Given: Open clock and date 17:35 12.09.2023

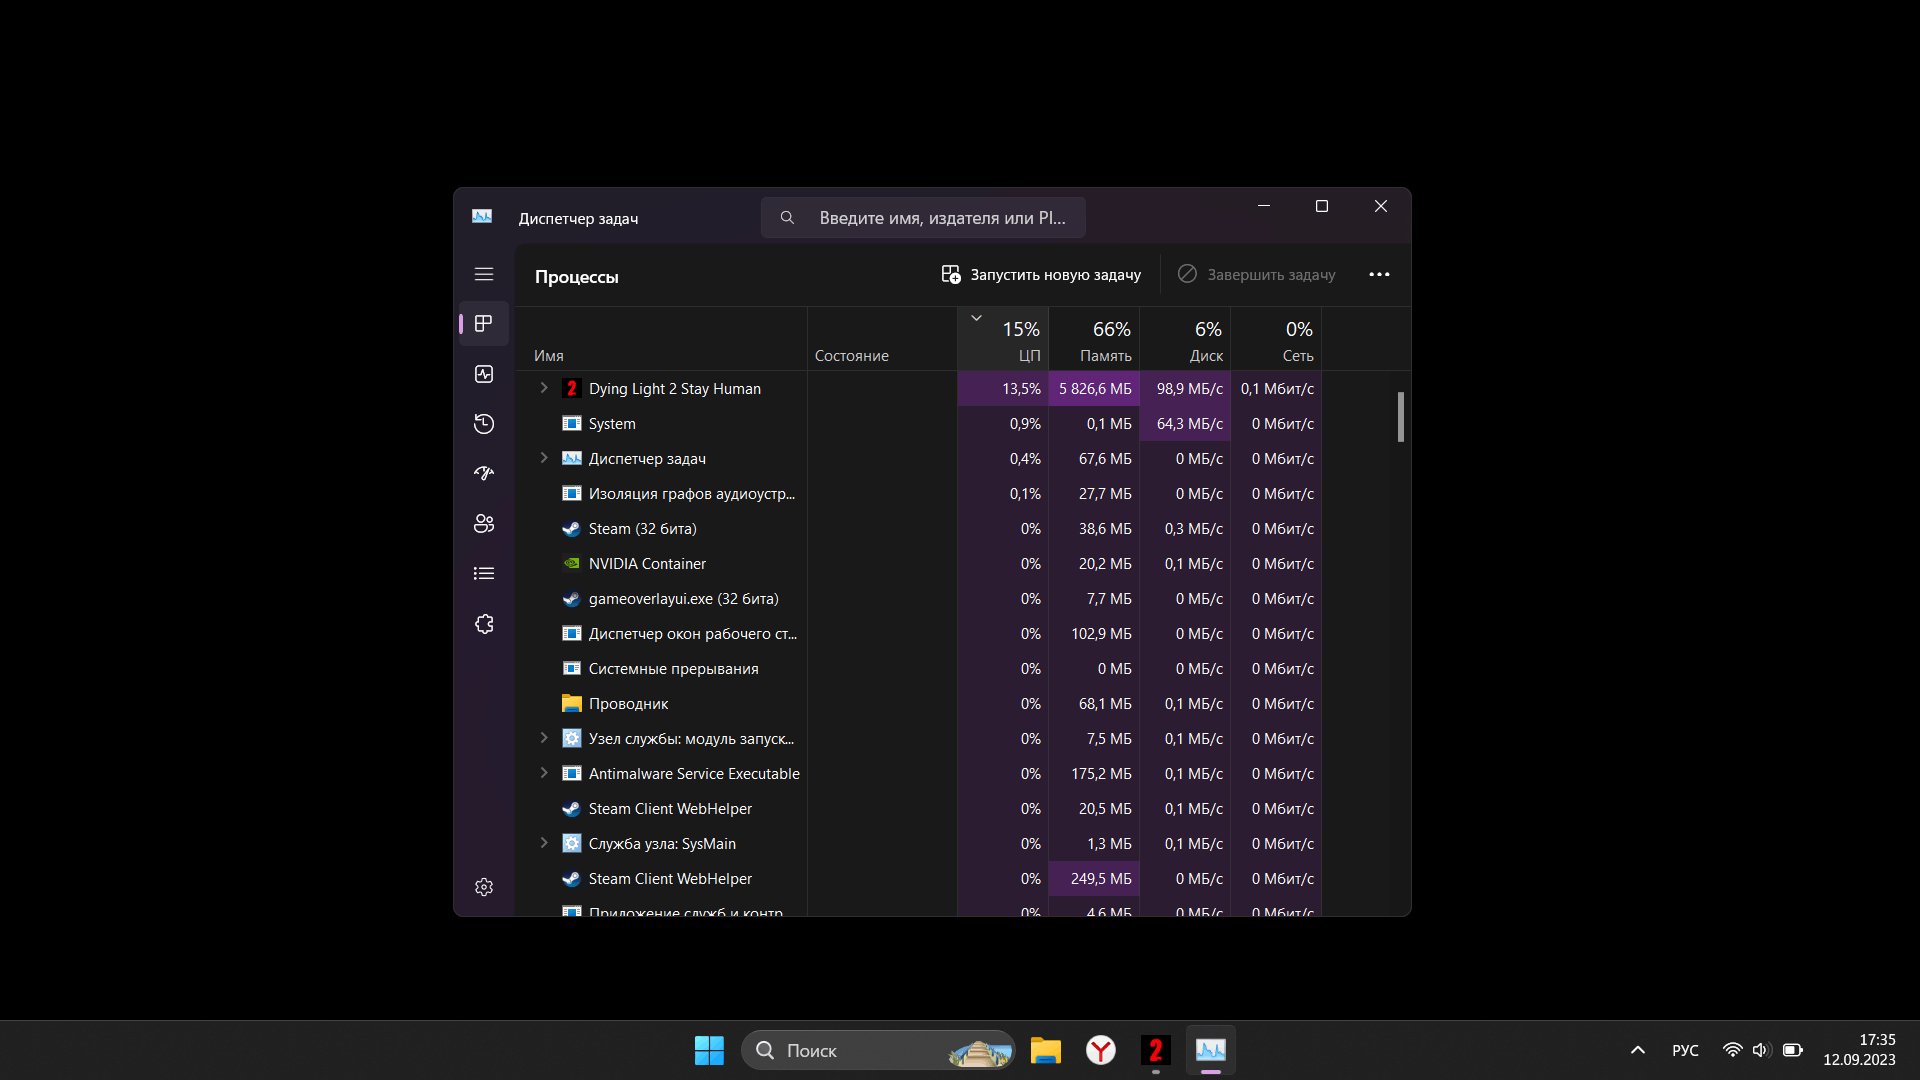Looking at the screenshot, I should (x=1859, y=1050).
